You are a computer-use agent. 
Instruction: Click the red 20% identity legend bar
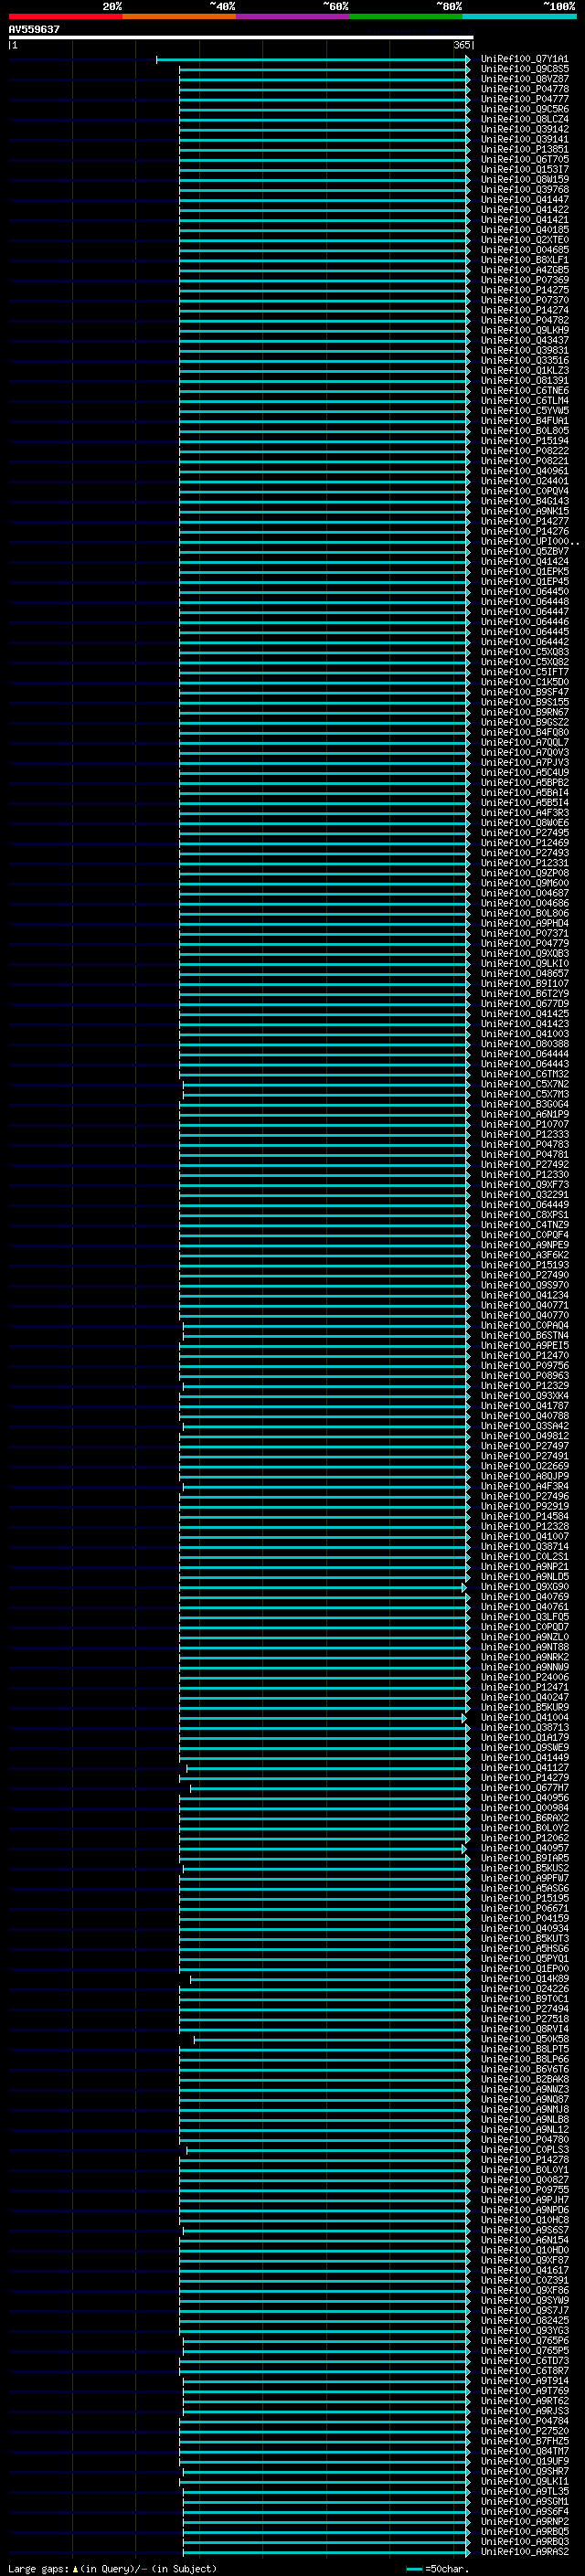65,16
